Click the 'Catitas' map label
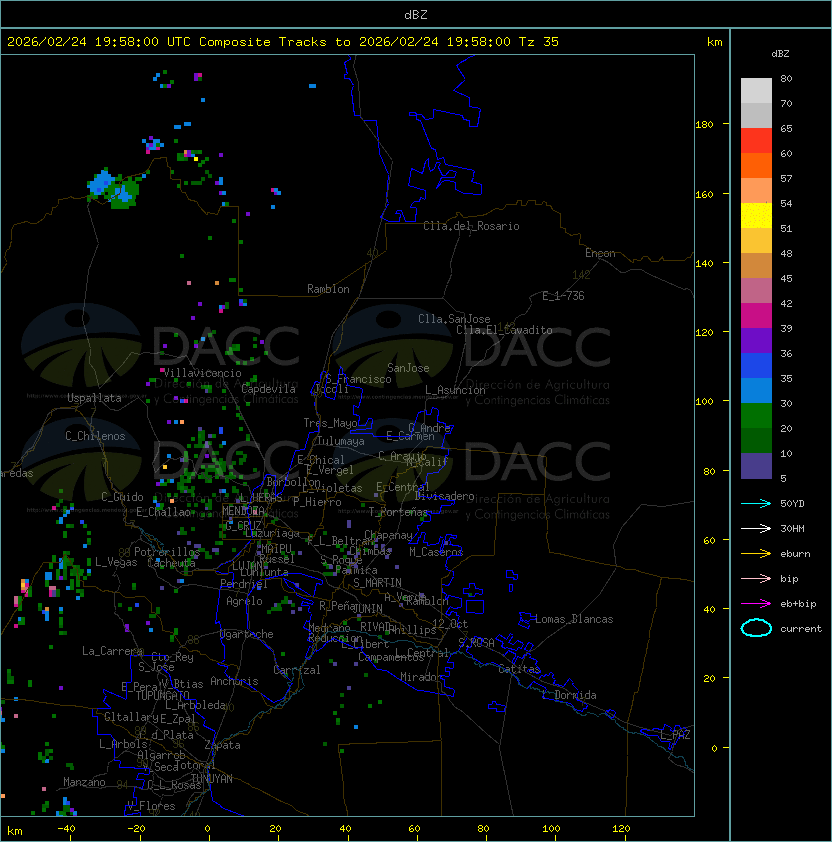Screen dimensions: 832x842 [519, 669]
